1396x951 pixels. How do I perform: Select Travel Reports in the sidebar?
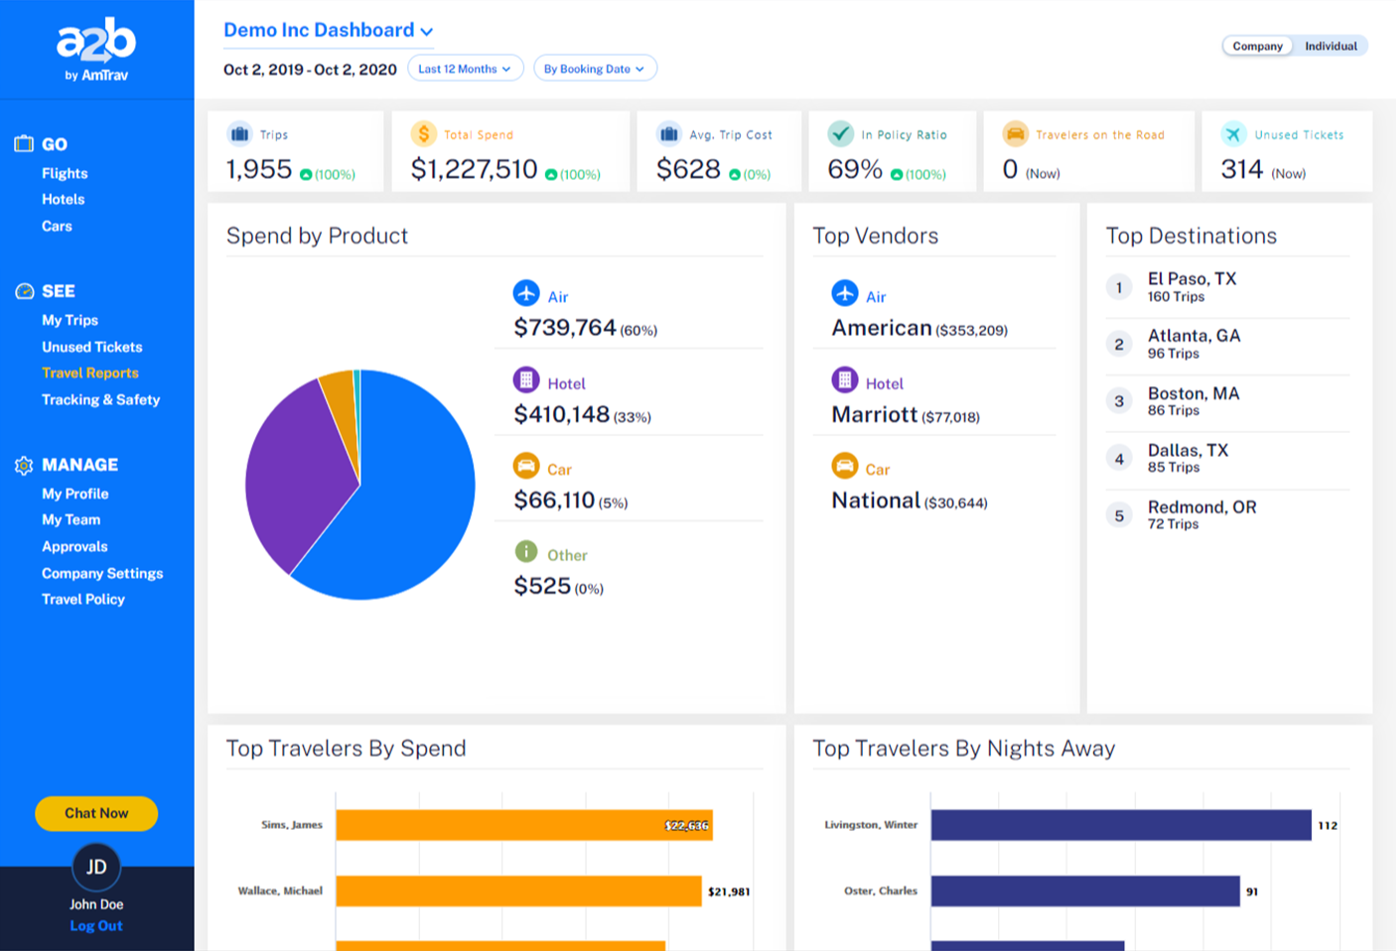click(89, 373)
